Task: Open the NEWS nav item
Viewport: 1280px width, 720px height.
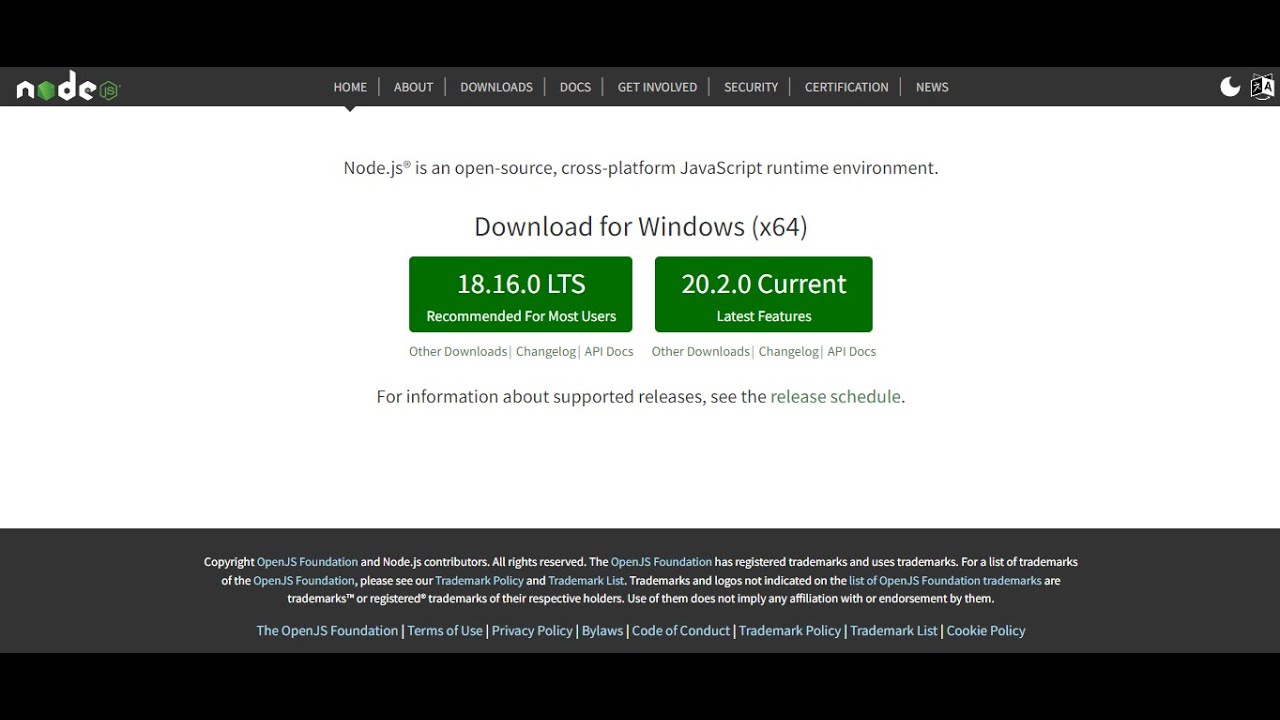Action: [x=932, y=87]
